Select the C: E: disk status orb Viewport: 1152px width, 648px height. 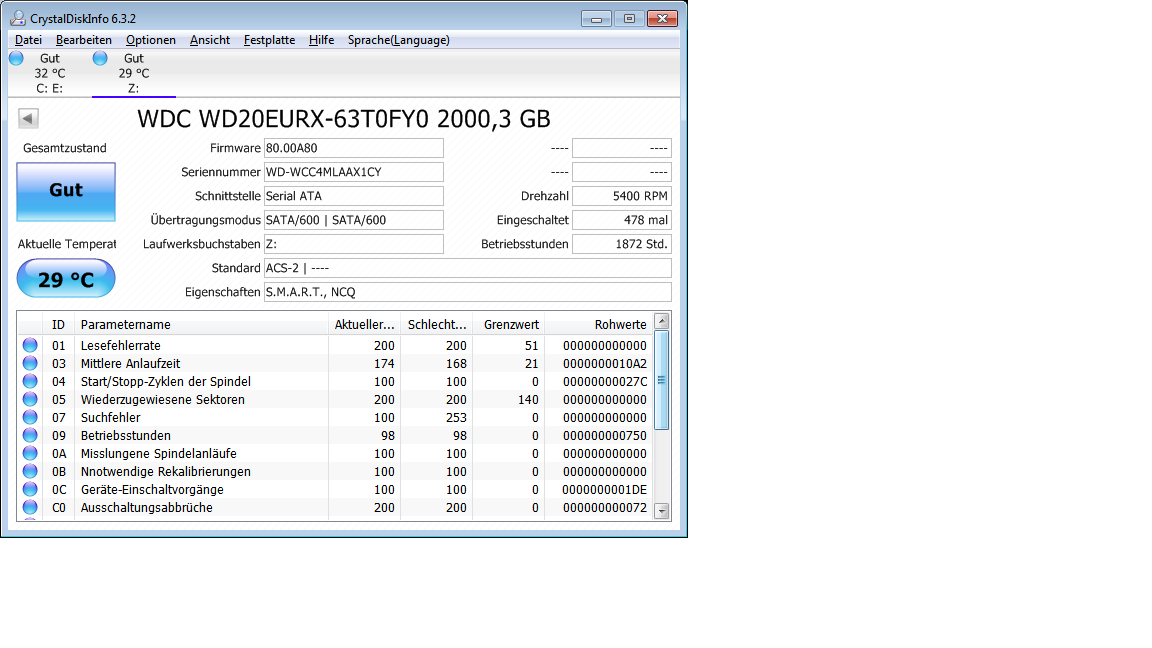point(16,58)
